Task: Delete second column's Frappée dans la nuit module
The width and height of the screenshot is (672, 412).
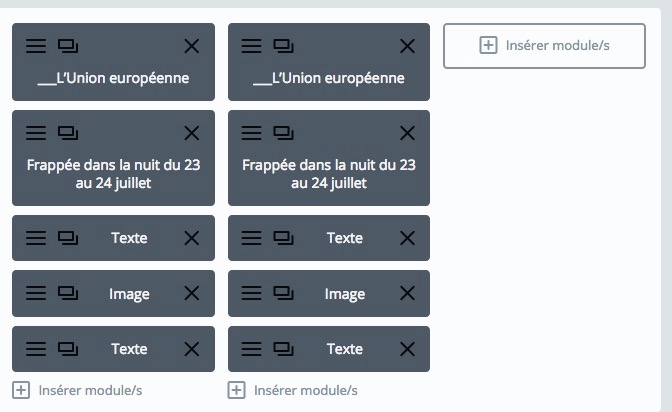Action: 407,133
